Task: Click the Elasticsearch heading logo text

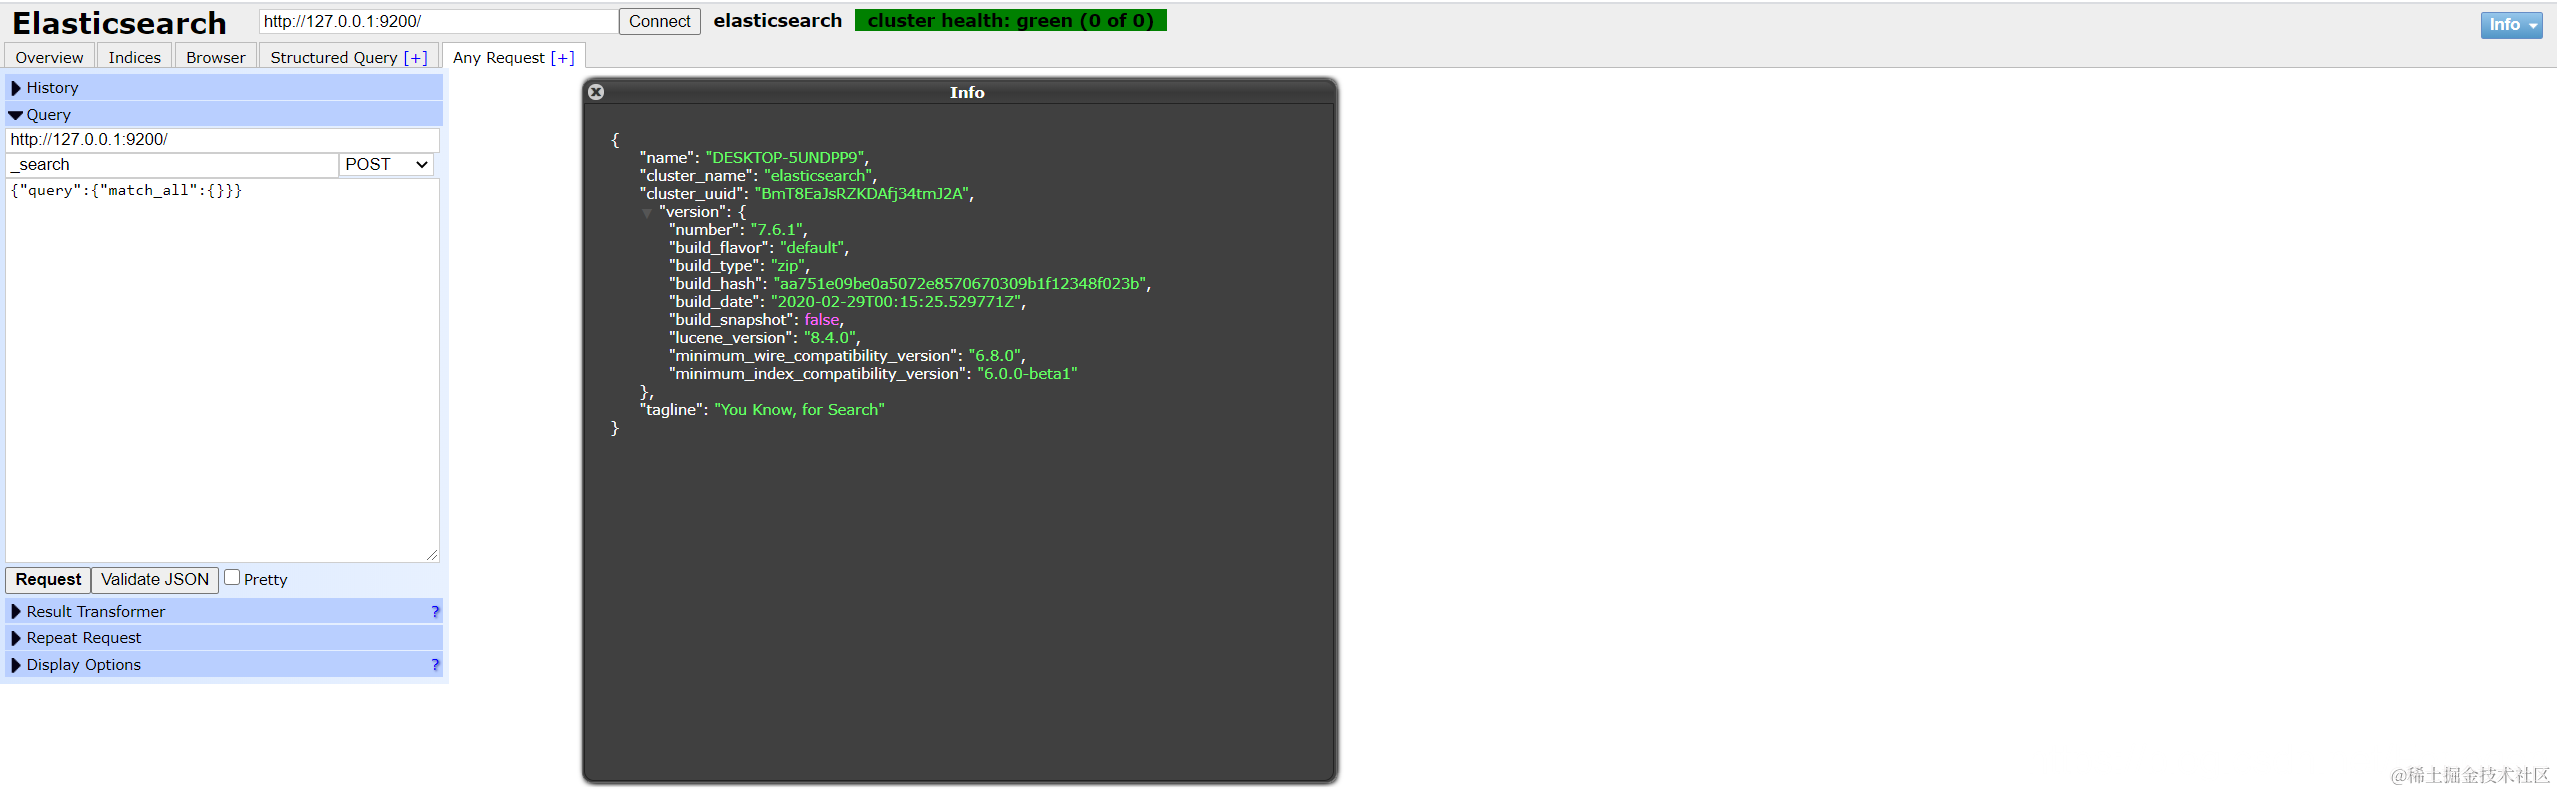Action: tap(119, 23)
